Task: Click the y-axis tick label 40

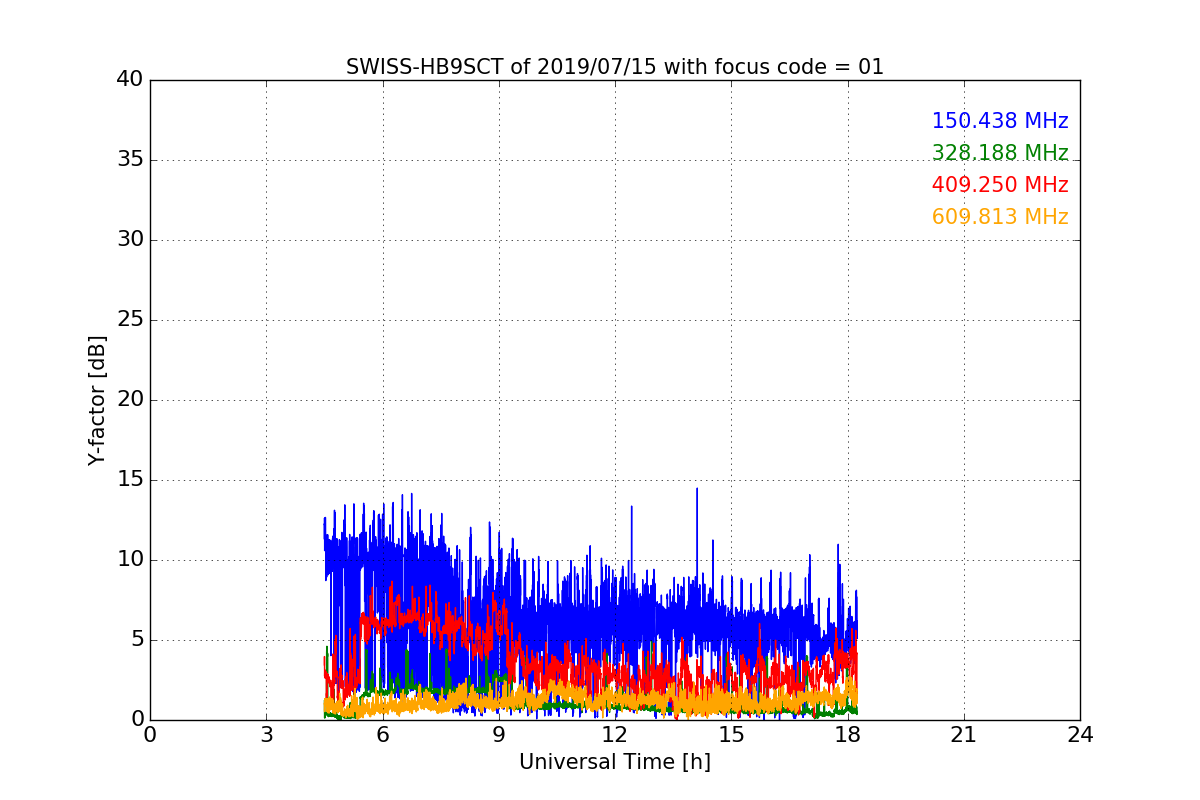Action: [130, 80]
